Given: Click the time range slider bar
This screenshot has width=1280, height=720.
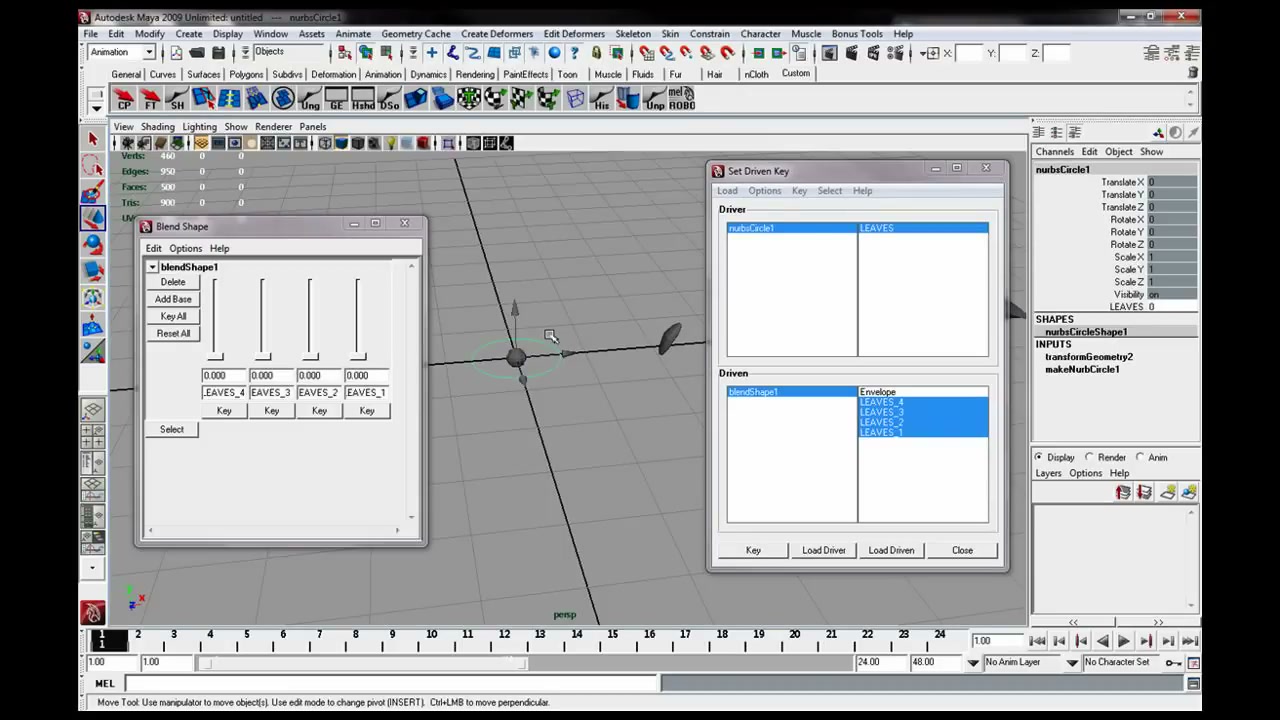Looking at the screenshot, I should click(363, 662).
